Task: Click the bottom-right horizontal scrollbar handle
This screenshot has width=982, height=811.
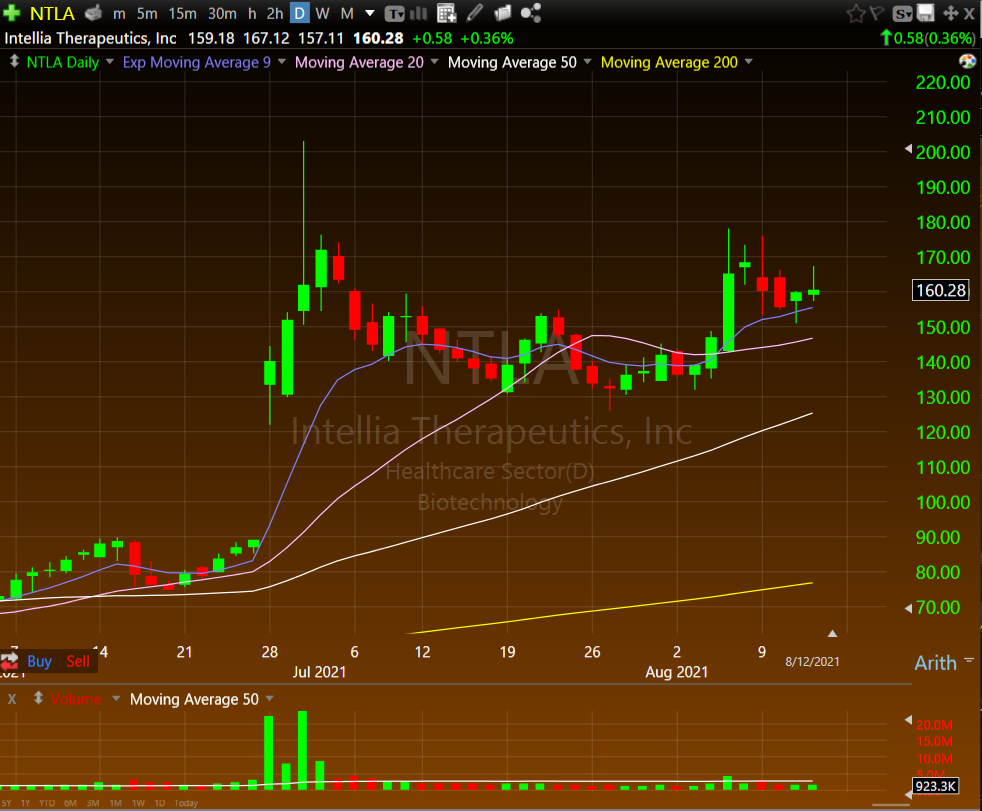Action: (891, 805)
